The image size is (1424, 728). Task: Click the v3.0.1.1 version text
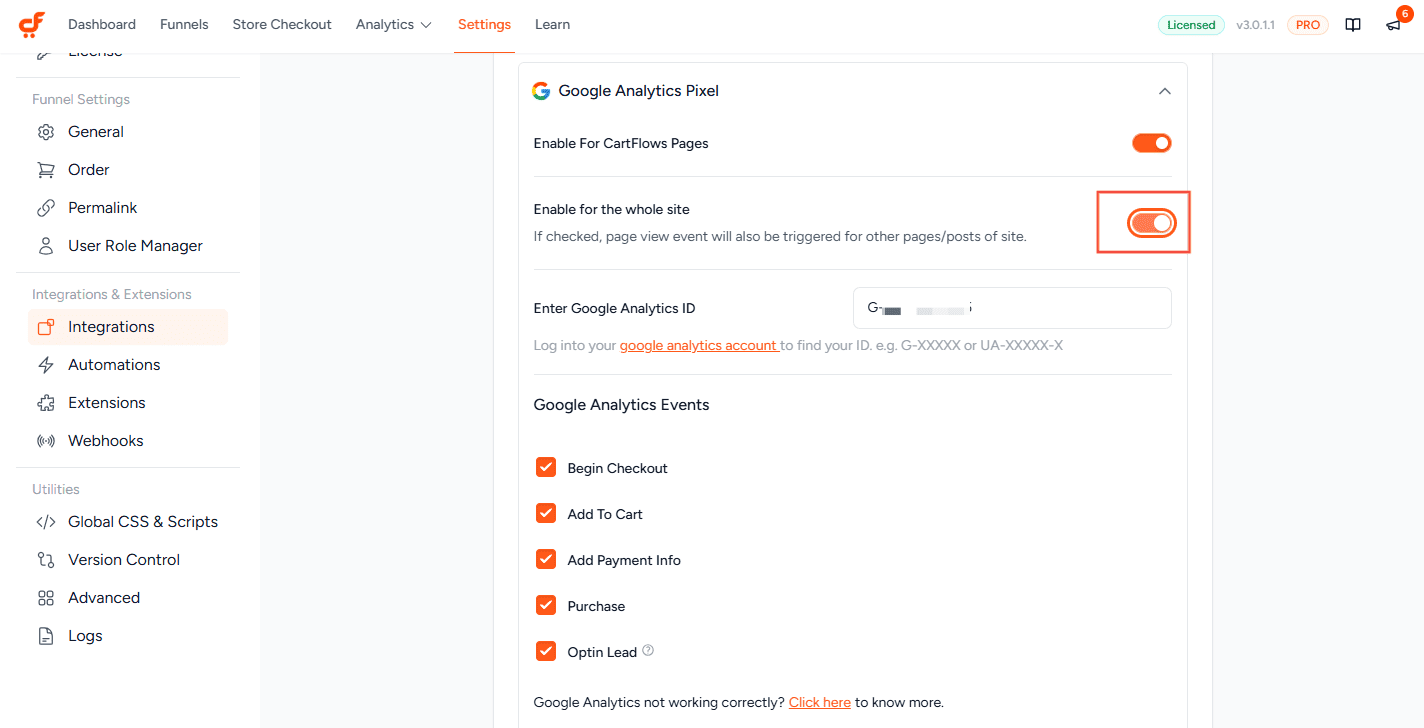1255,25
